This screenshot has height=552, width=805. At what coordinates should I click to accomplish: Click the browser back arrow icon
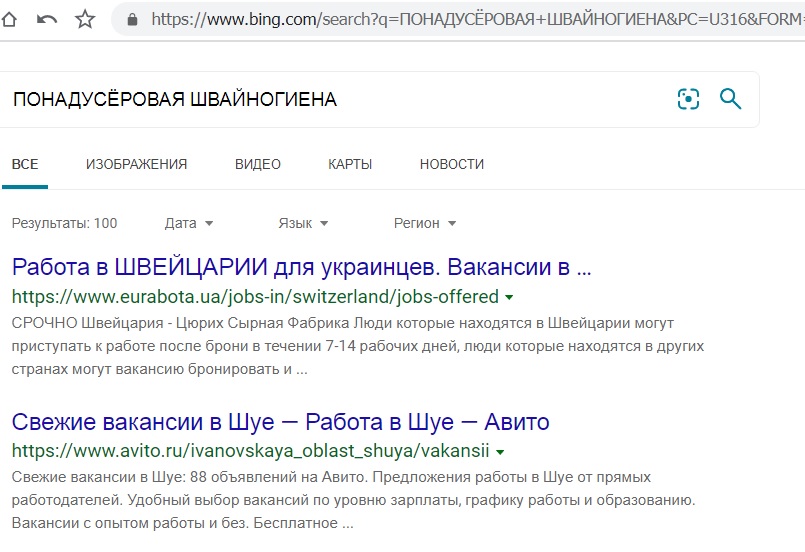tap(47, 20)
